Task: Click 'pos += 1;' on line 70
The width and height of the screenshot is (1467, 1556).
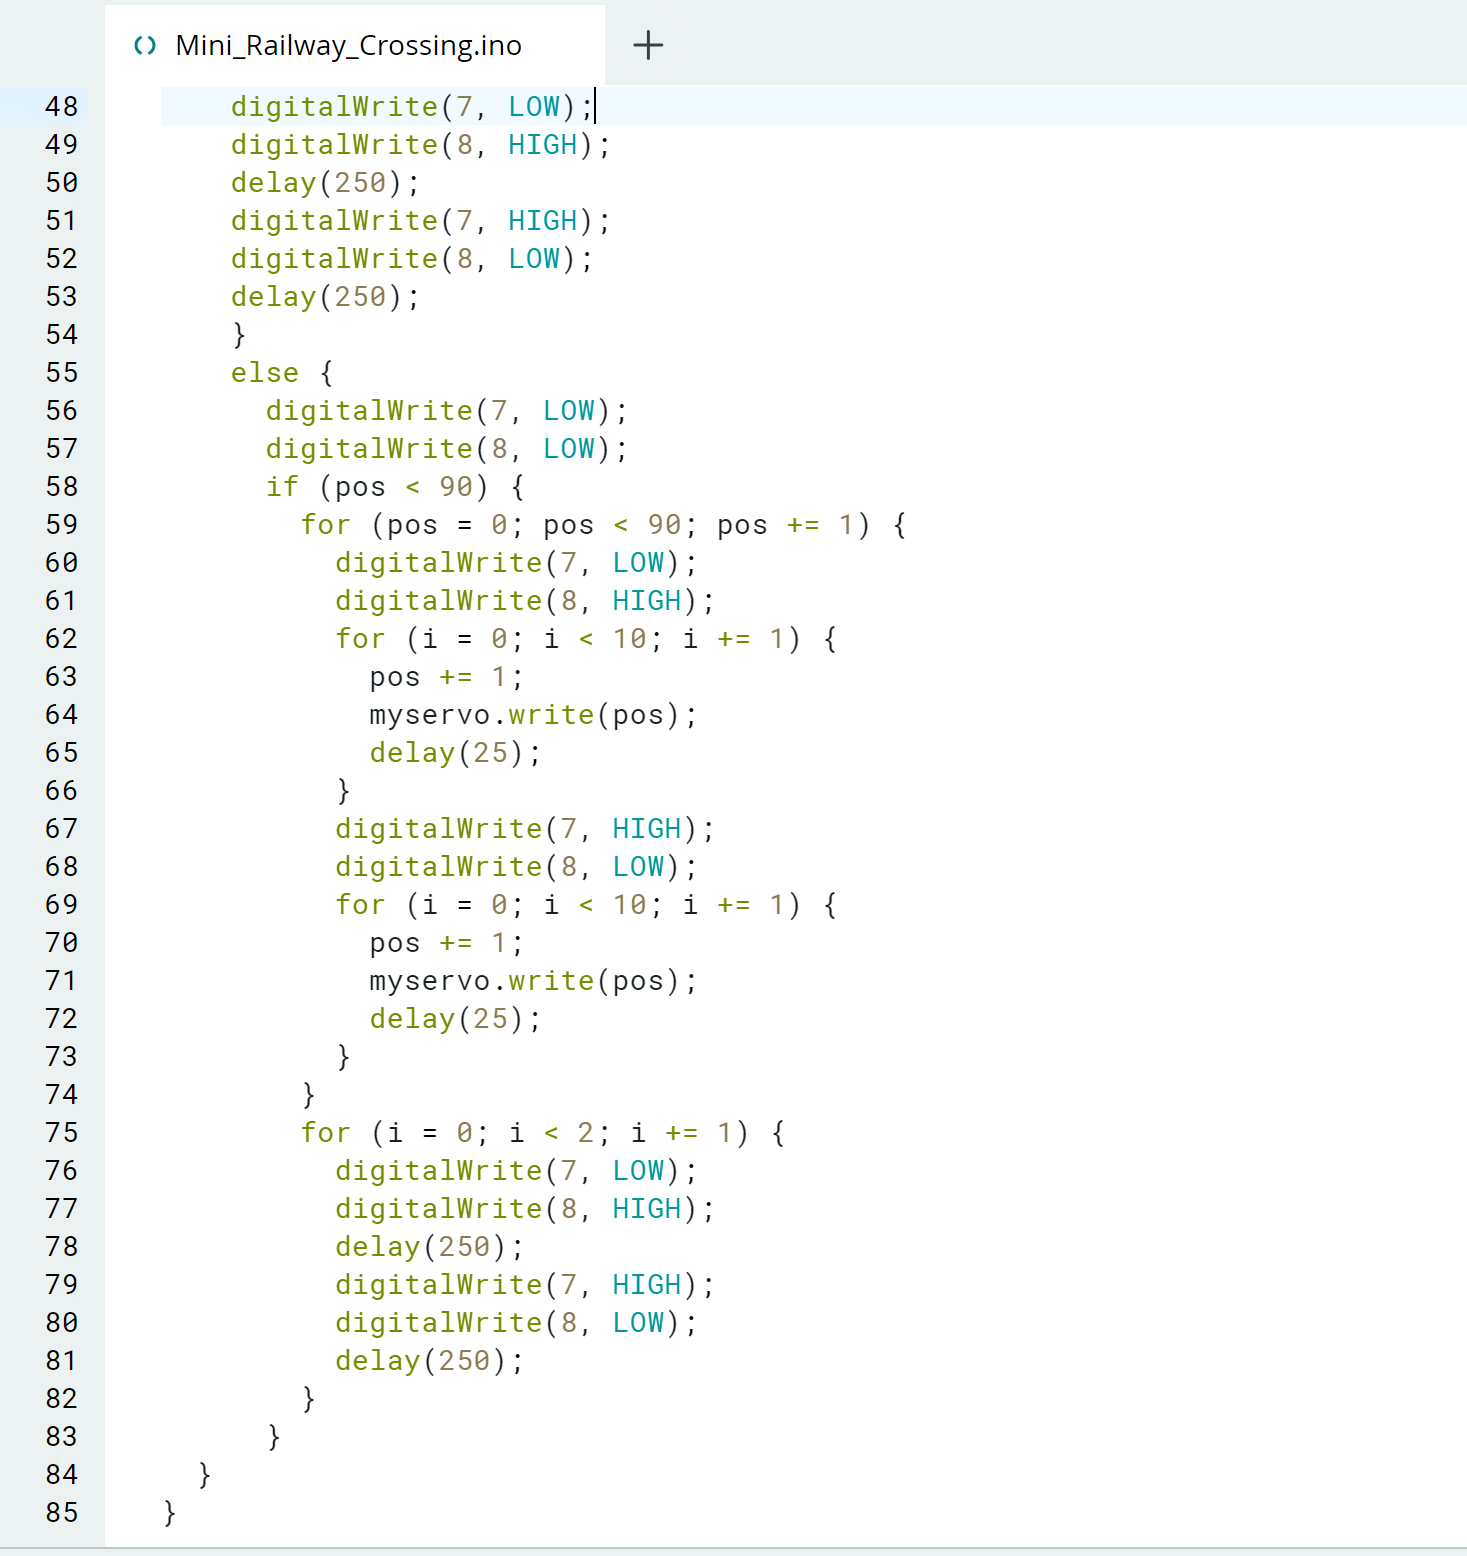Action: click(446, 942)
